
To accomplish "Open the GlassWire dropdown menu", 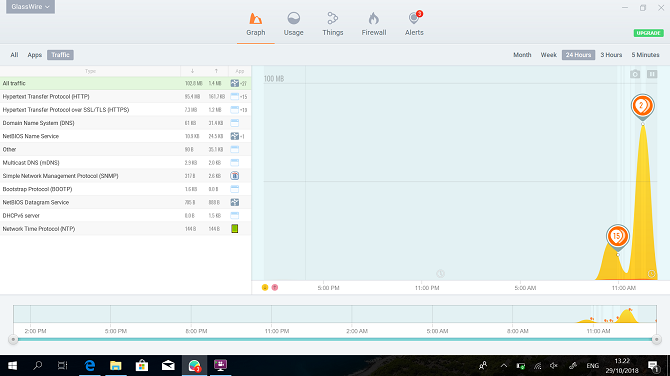I will (x=30, y=7).
